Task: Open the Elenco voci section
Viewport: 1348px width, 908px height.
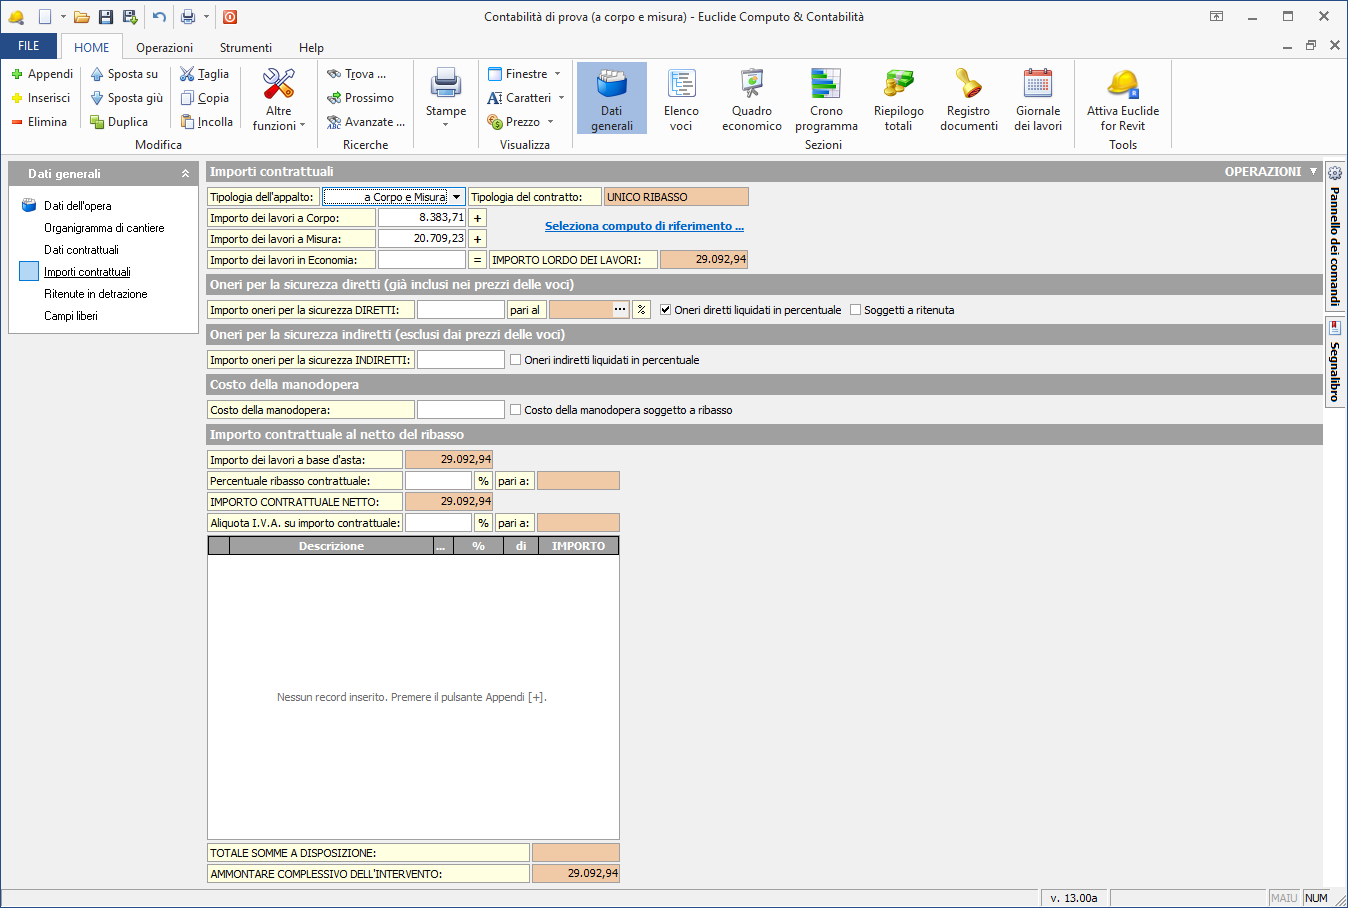Action: pos(681,99)
